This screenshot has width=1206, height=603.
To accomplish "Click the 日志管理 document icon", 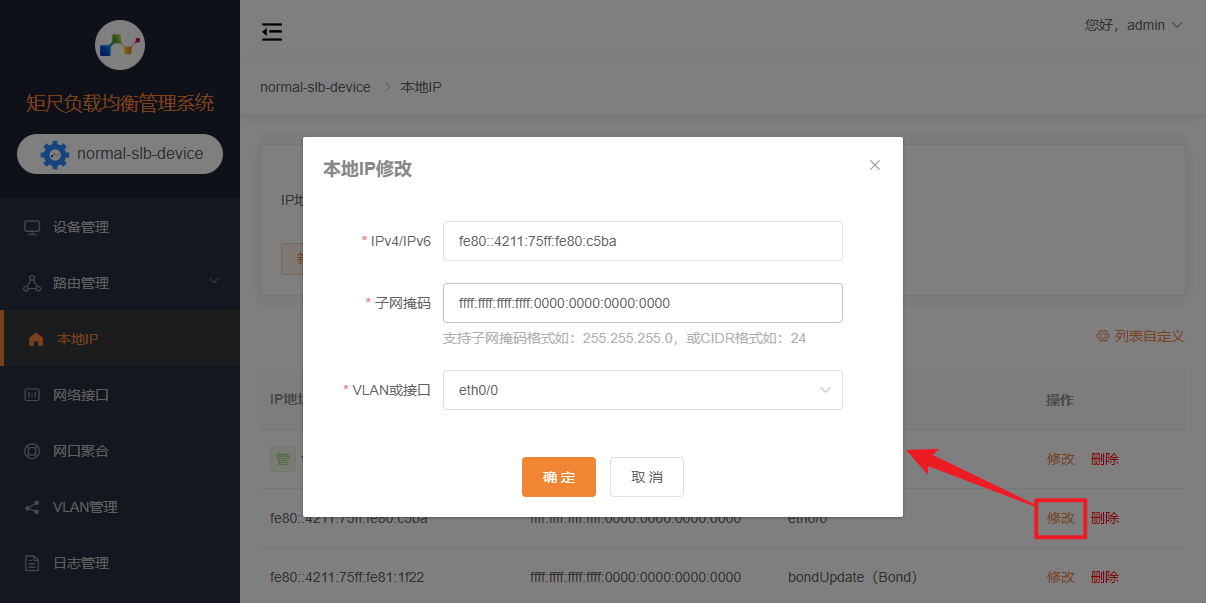I will tap(32, 563).
